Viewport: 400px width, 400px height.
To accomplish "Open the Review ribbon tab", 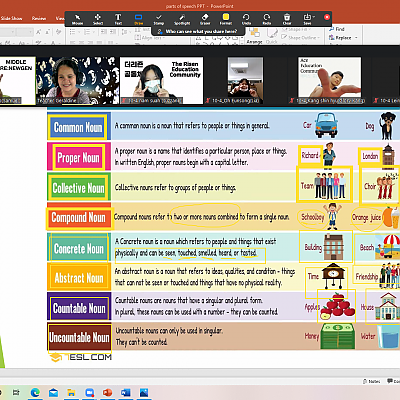I will pyautogui.click(x=39, y=18).
